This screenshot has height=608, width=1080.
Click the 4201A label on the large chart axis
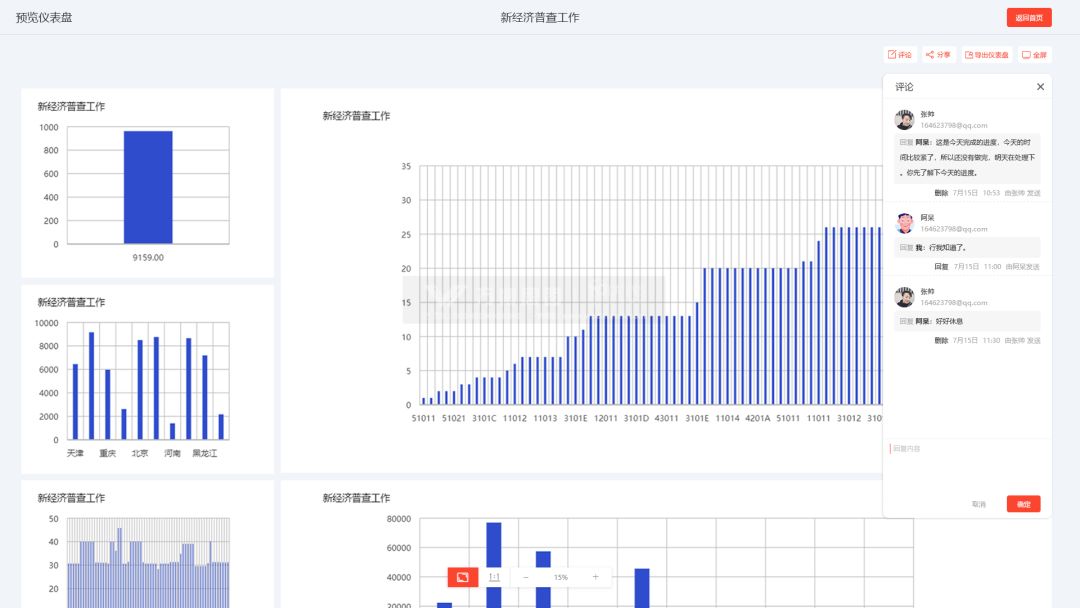758,418
